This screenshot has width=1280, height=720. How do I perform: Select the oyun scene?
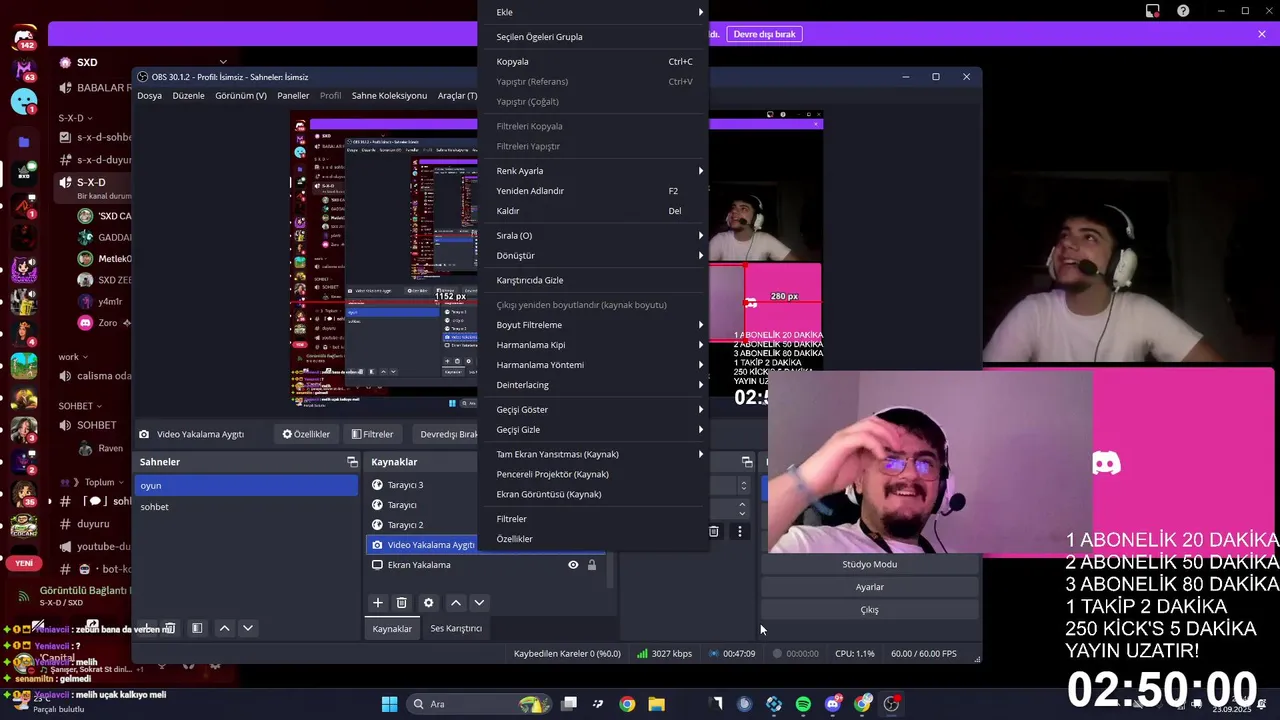[x=246, y=486]
